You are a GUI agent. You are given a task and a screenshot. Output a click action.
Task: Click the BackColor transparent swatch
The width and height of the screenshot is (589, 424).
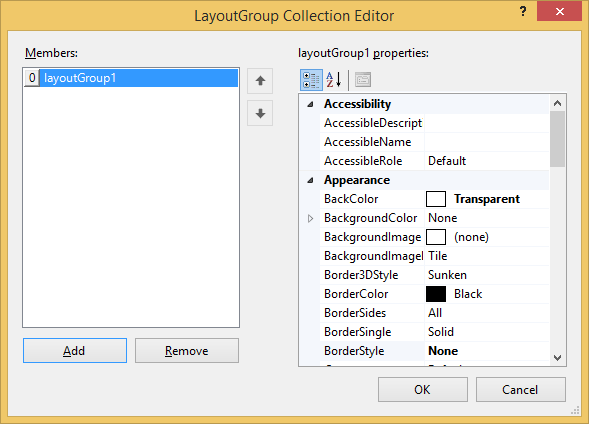(436, 199)
